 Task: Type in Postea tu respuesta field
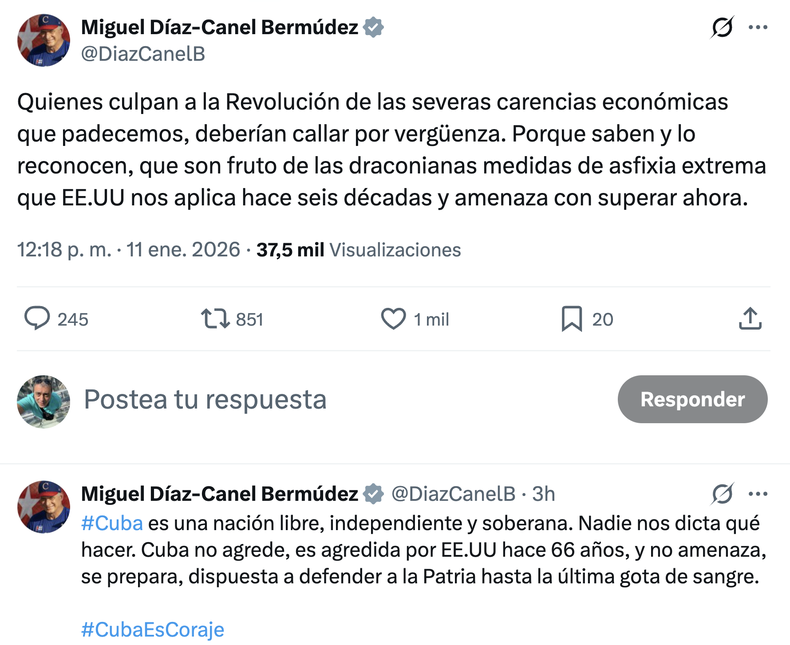click(300, 400)
